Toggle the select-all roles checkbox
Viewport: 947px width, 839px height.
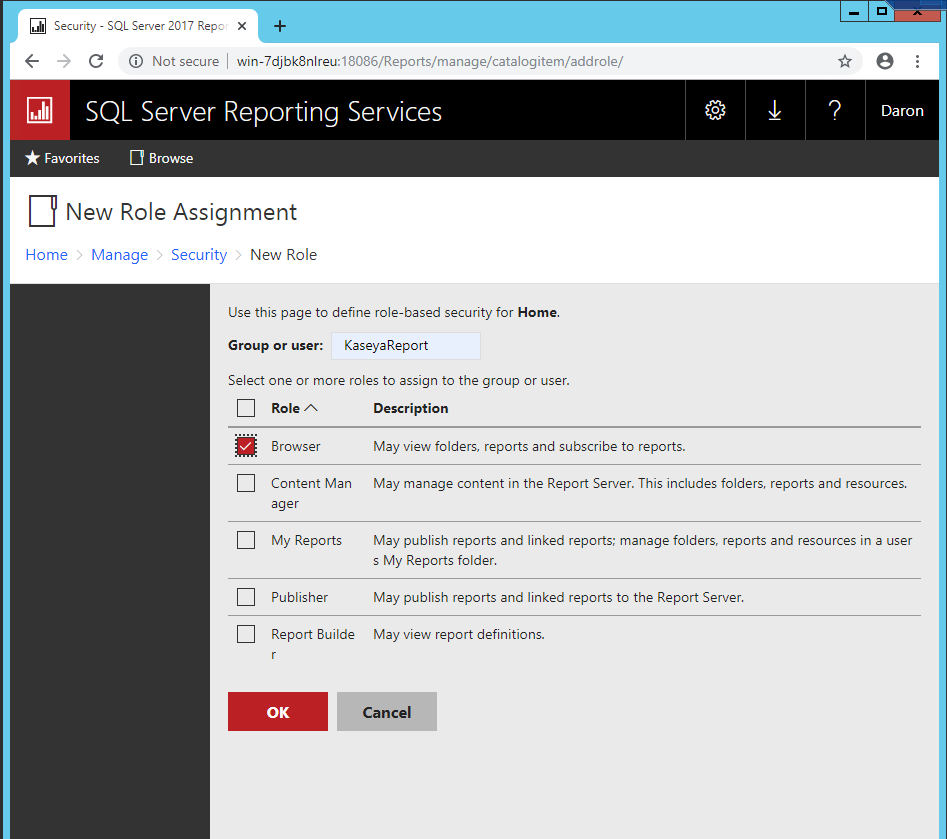pyautogui.click(x=246, y=408)
